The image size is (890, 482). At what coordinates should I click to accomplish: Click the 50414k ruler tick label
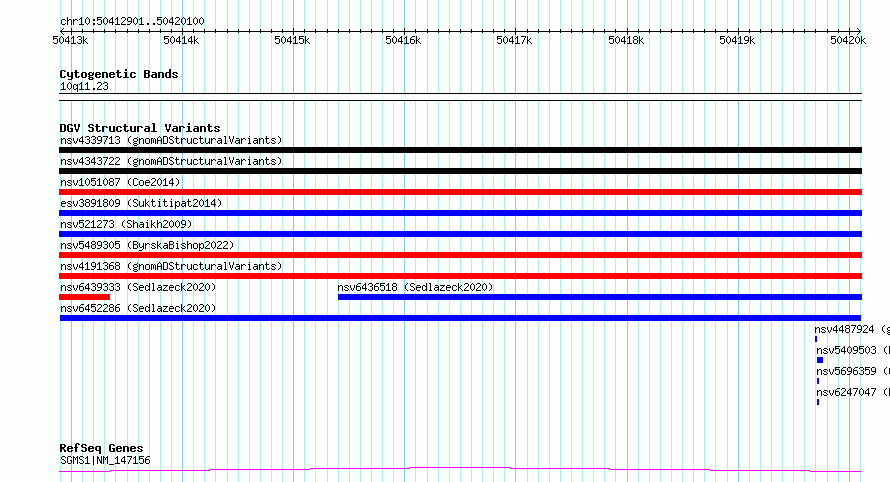coord(181,40)
